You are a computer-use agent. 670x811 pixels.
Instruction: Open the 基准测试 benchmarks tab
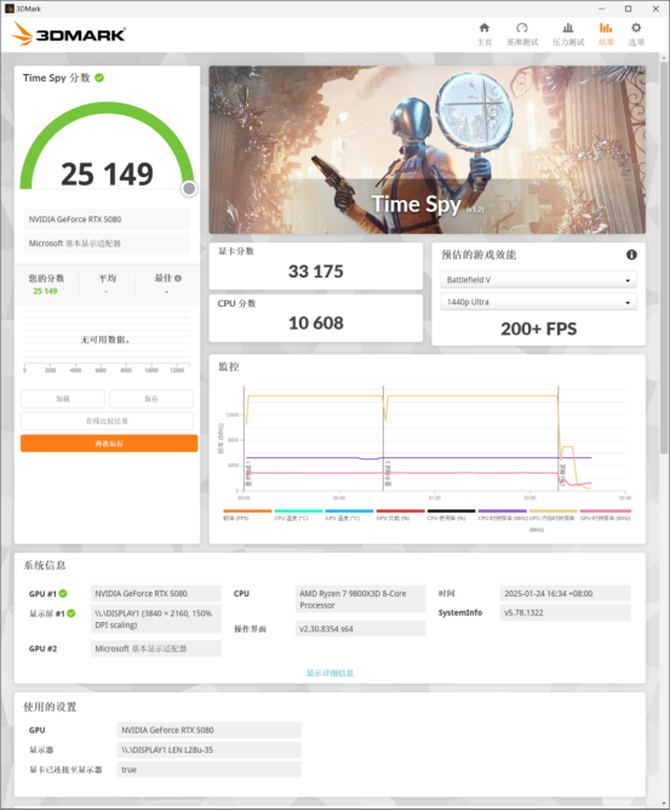[x=522, y=34]
